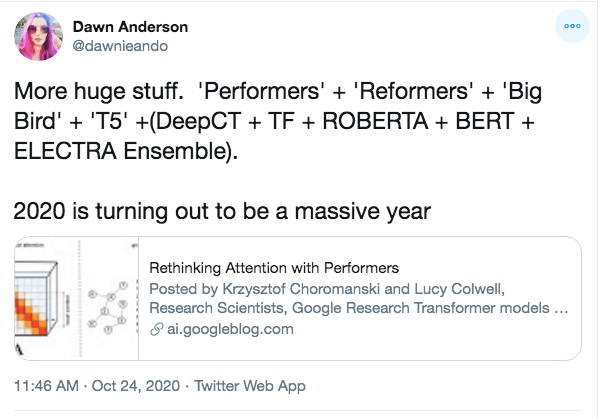Open the 'Rethinking Attention with Performers' card title
This screenshot has width=605, height=419.
click(x=274, y=268)
